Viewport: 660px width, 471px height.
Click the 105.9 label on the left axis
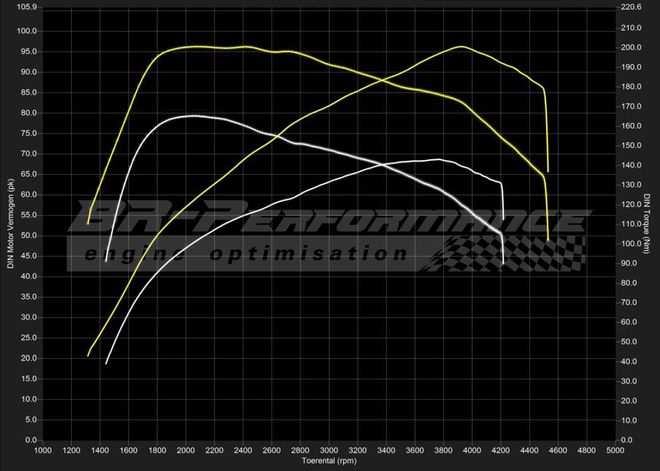click(x=27, y=7)
